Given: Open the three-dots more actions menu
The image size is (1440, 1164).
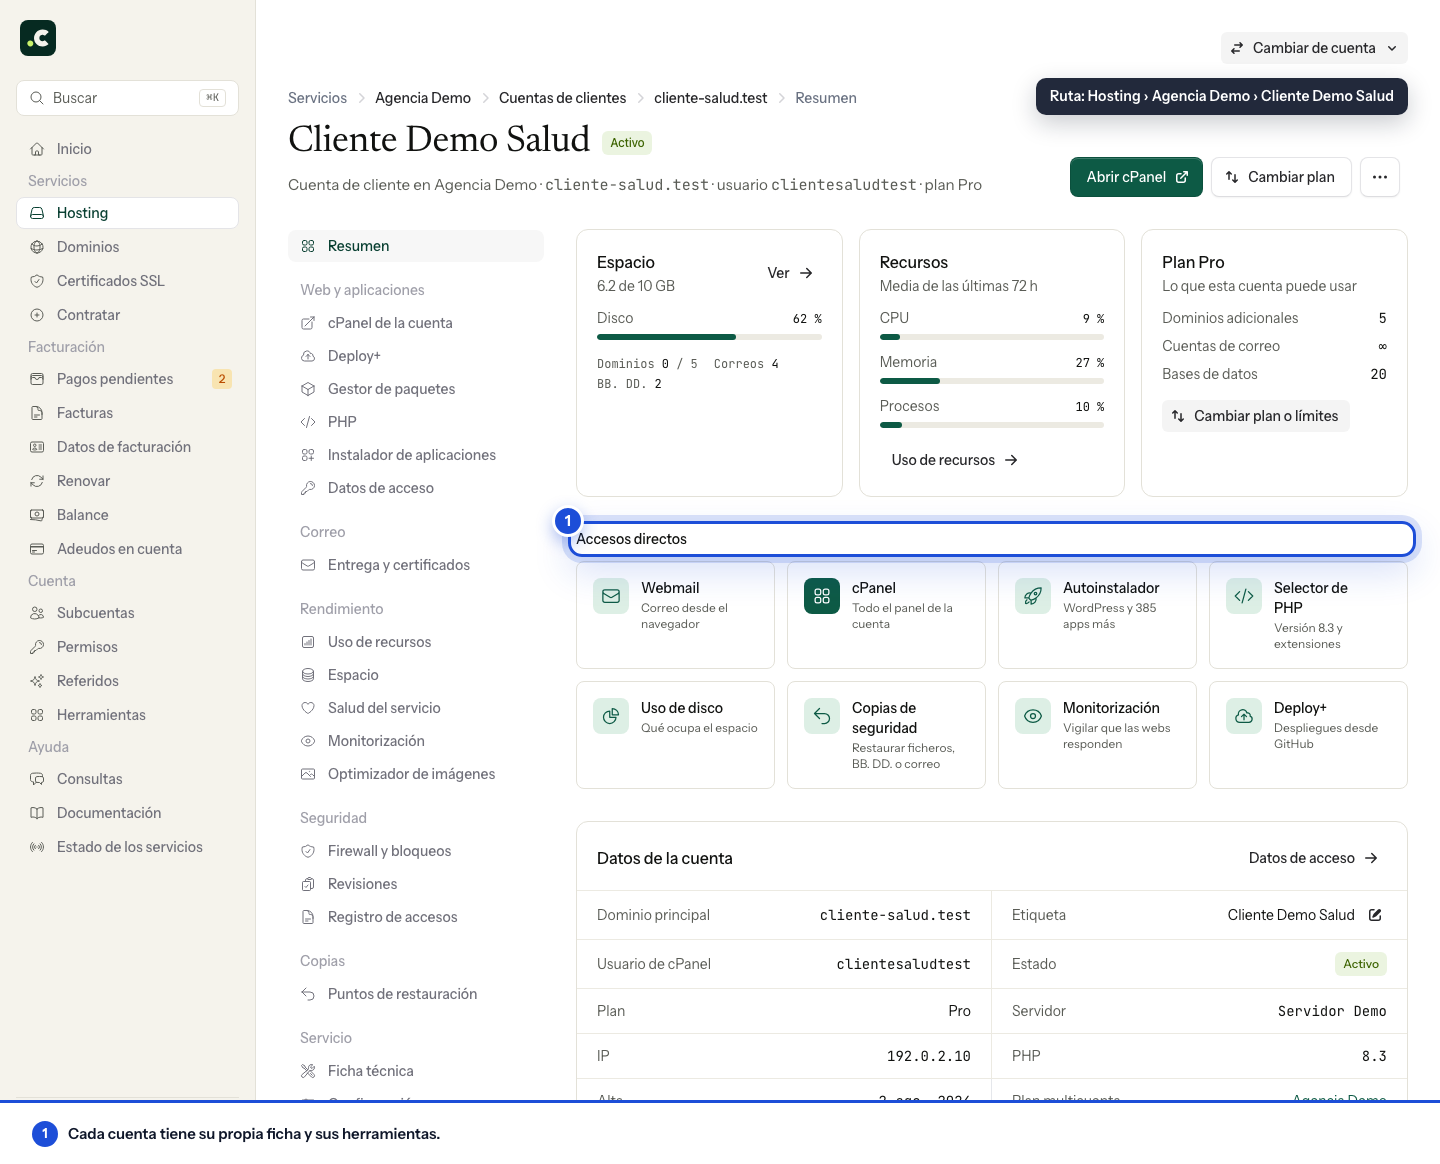Looking at the screenshot, I should click(x=1380, y=177).
